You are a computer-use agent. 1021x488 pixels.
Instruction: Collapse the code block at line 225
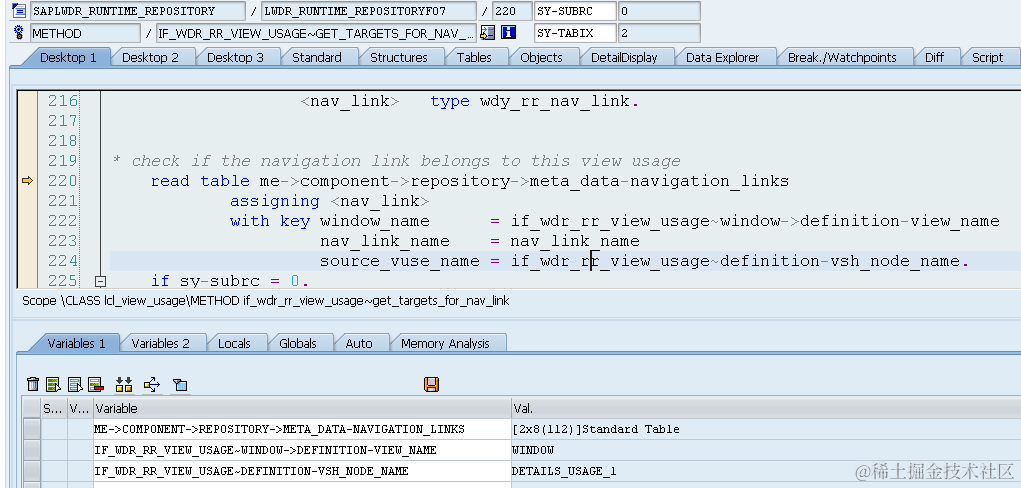point(100,281)
